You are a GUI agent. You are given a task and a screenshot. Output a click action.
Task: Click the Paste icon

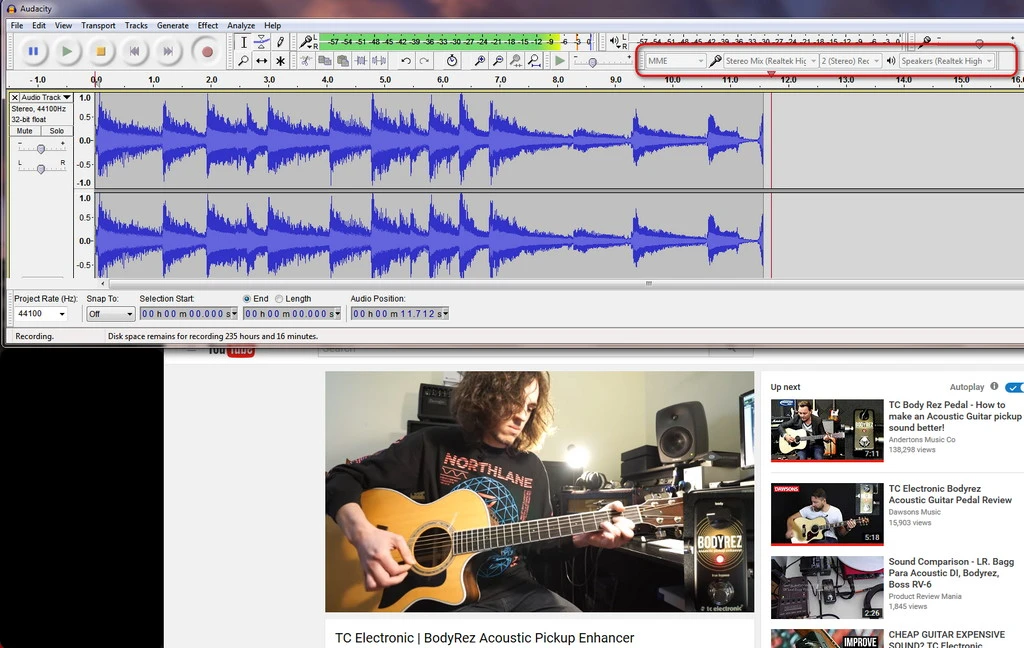342,61
